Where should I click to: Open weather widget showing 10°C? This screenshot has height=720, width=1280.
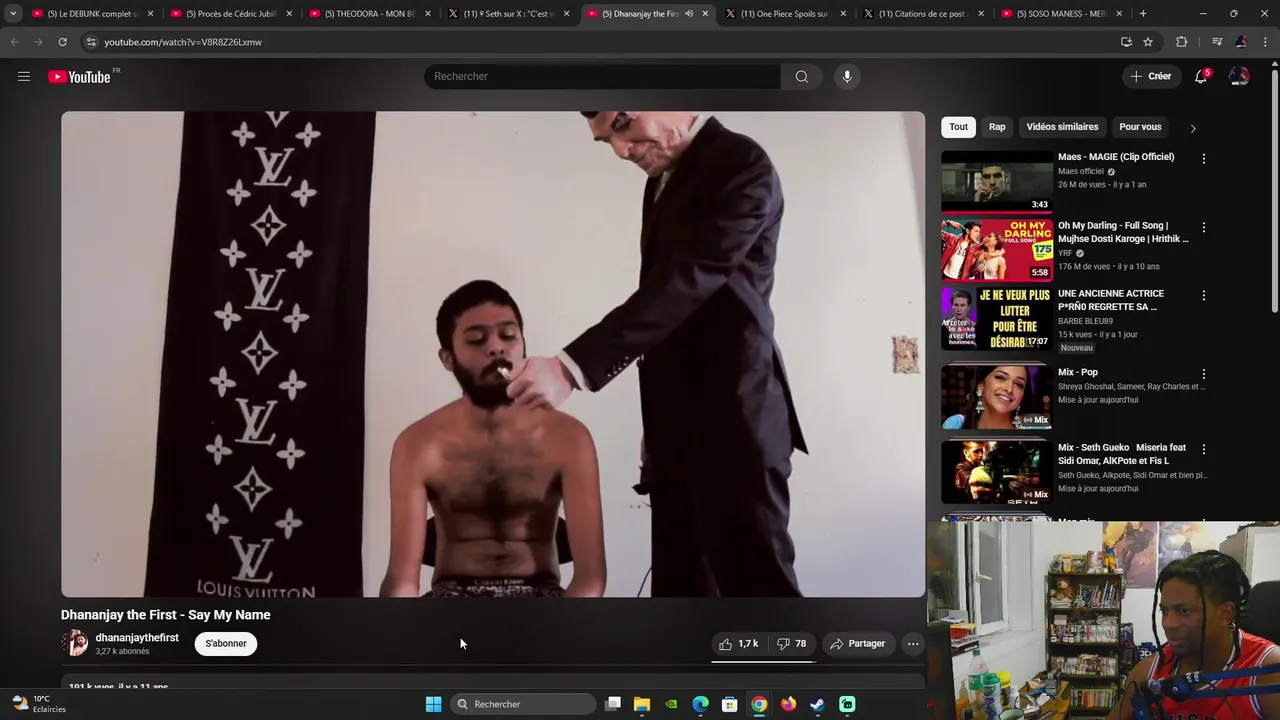click(39, 704)
